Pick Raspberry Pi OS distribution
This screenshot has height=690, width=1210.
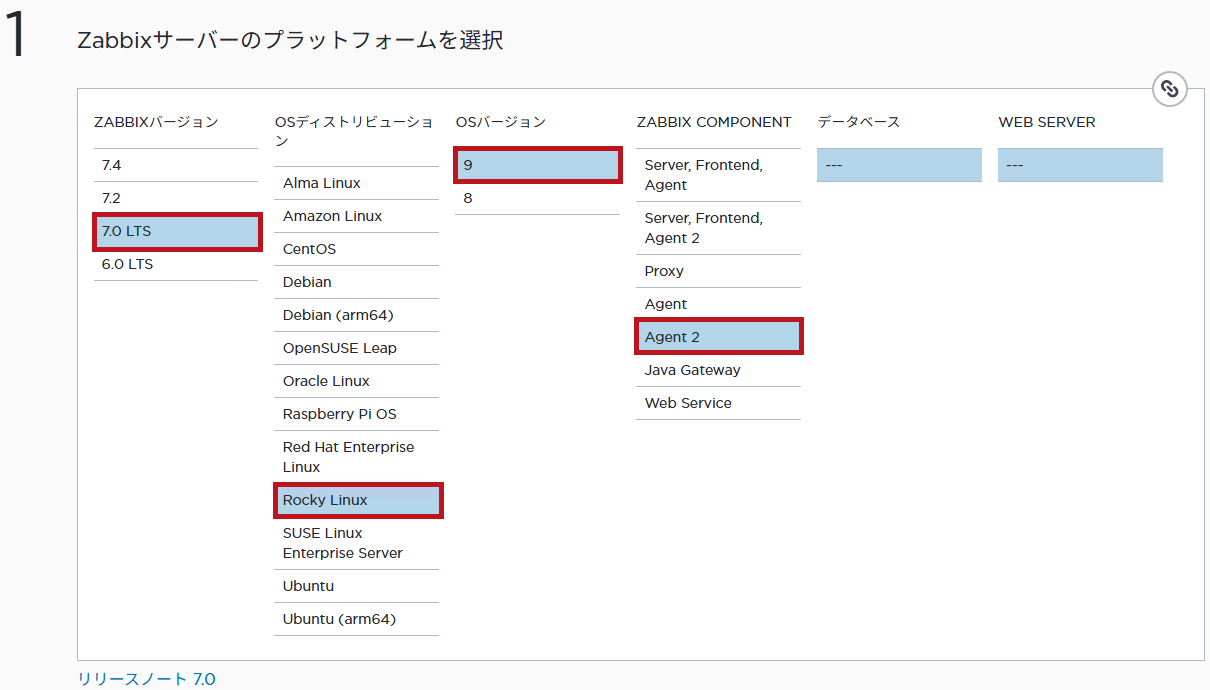(357, 414)
